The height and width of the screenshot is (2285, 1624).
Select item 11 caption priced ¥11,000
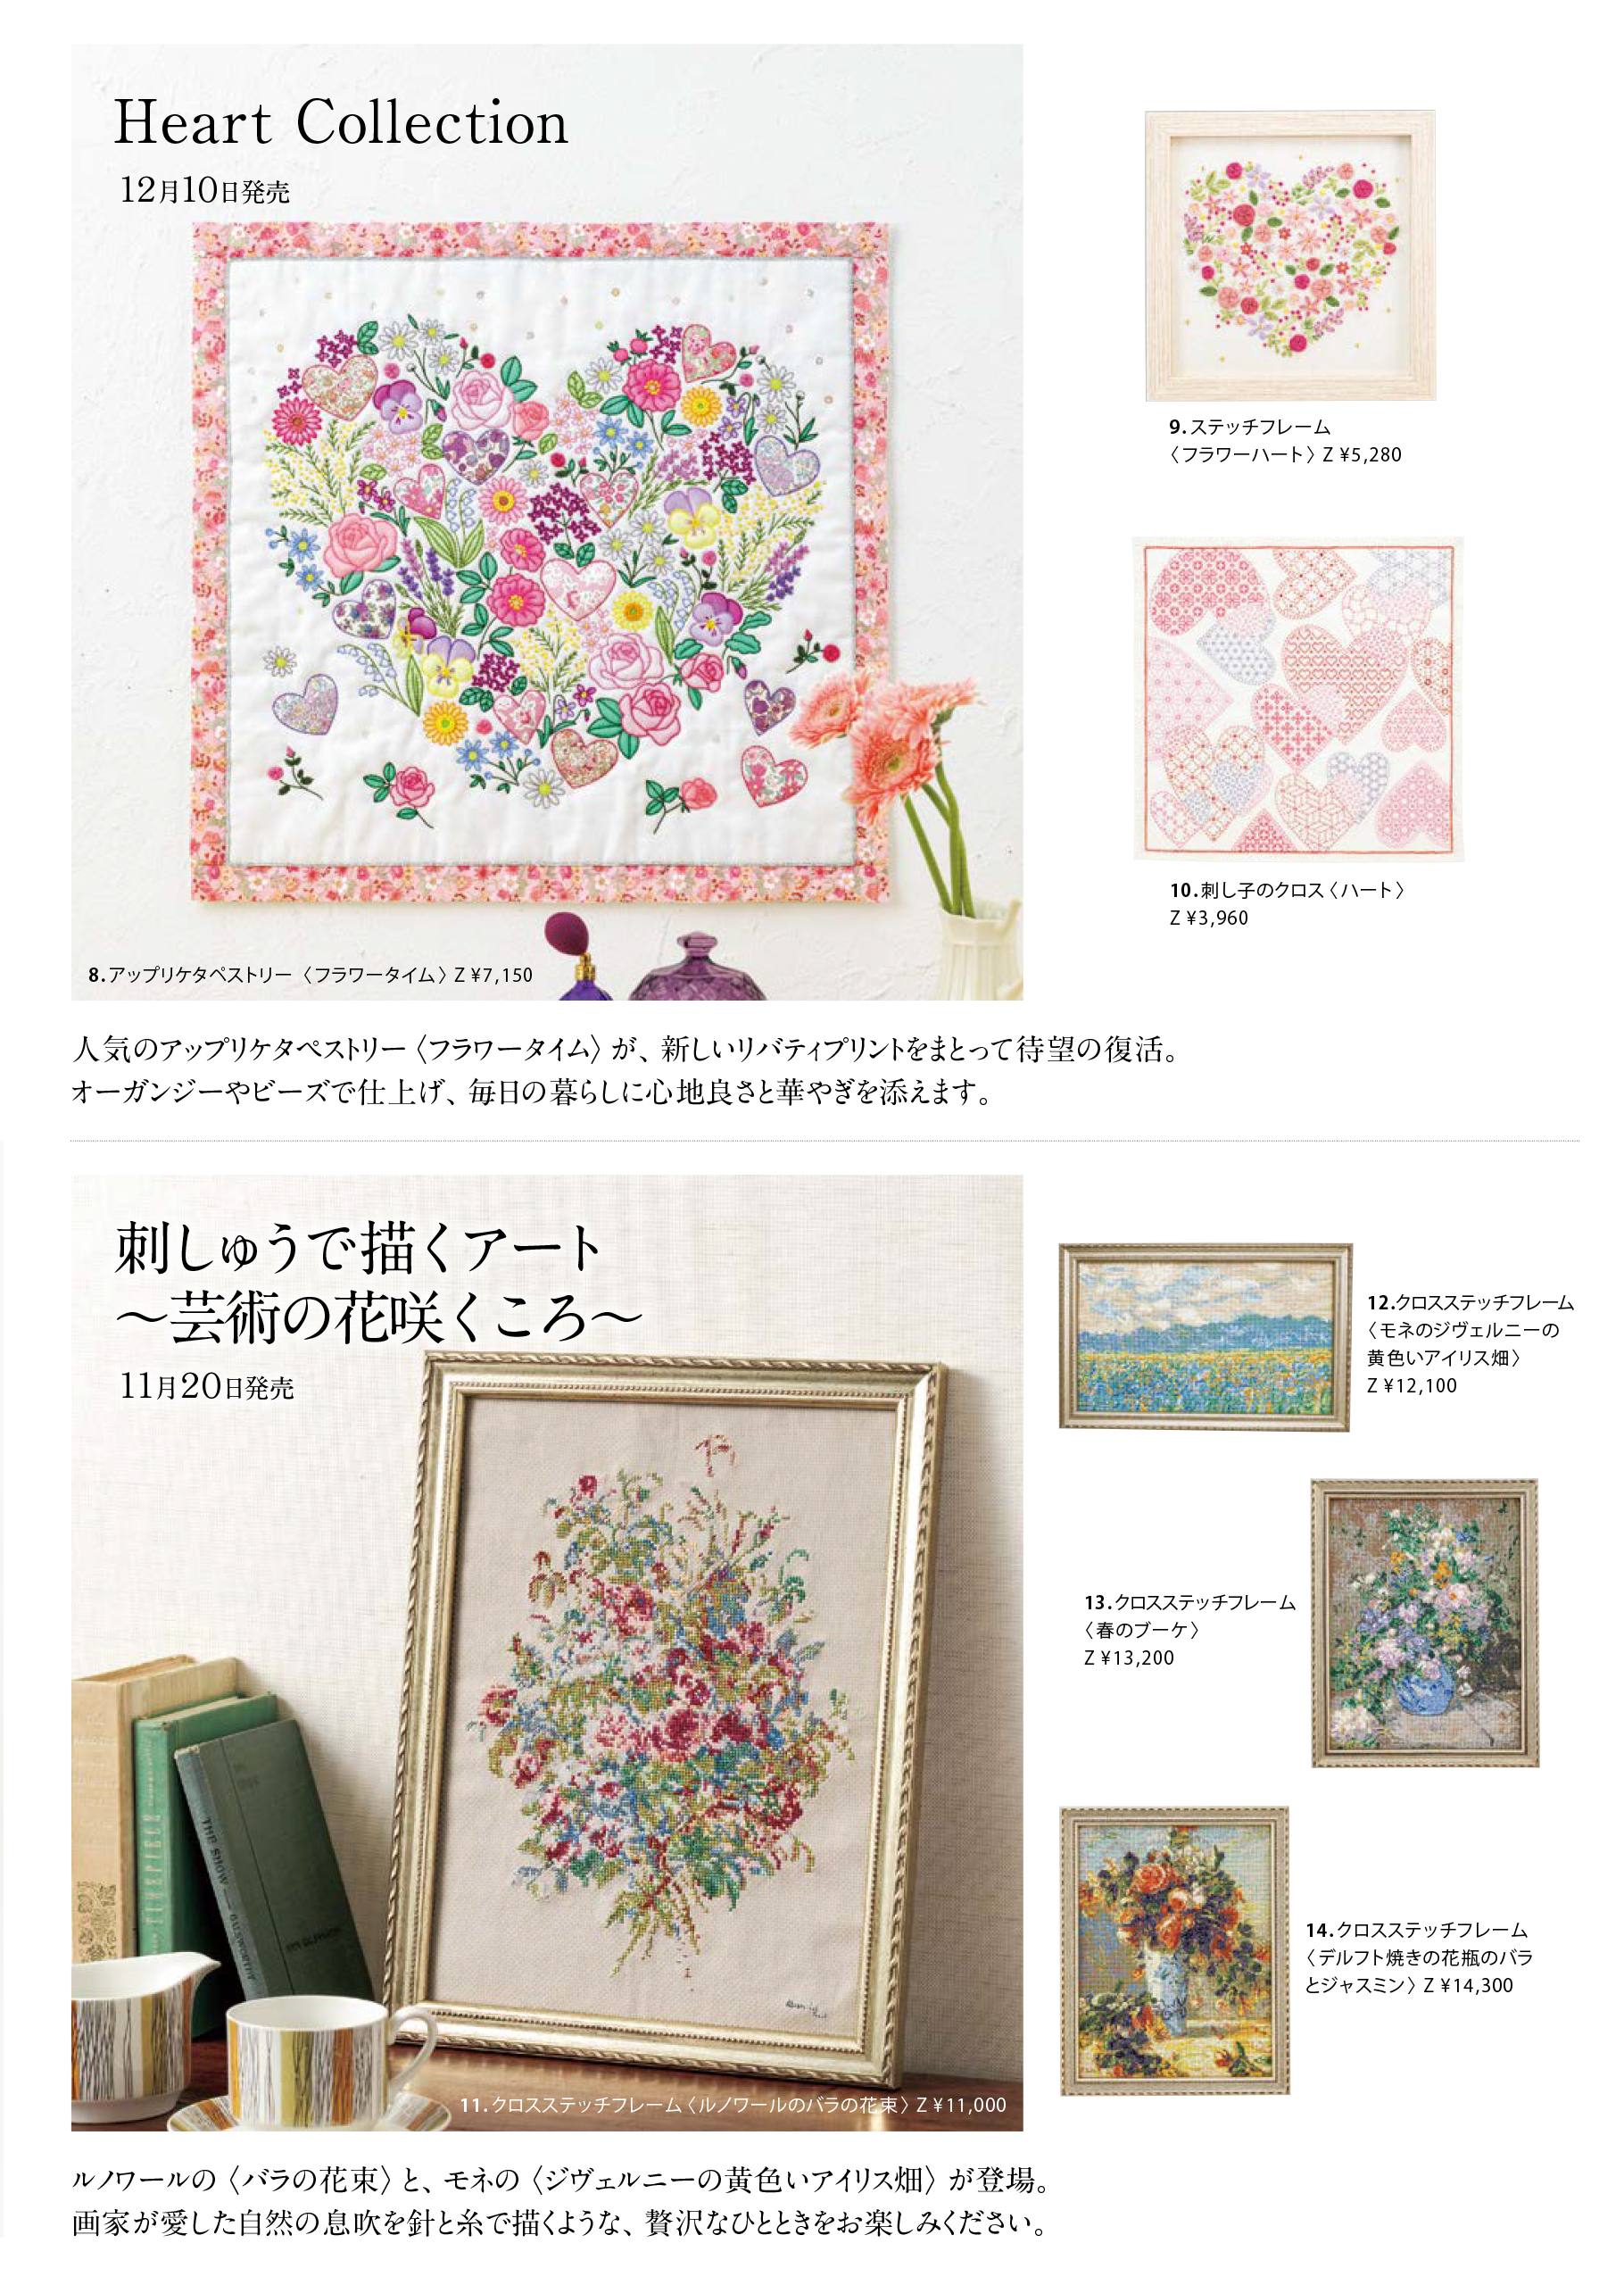pyautogui.click(x=733, y=2104)
